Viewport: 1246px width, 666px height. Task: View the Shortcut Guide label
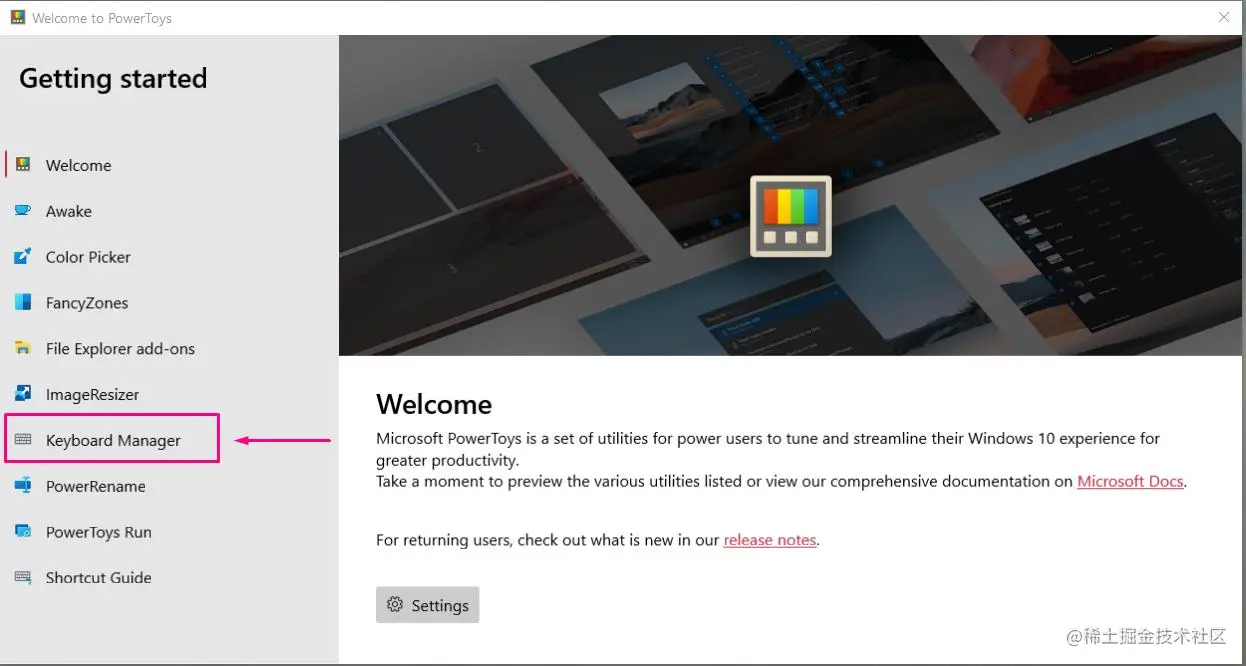[98, 578]
